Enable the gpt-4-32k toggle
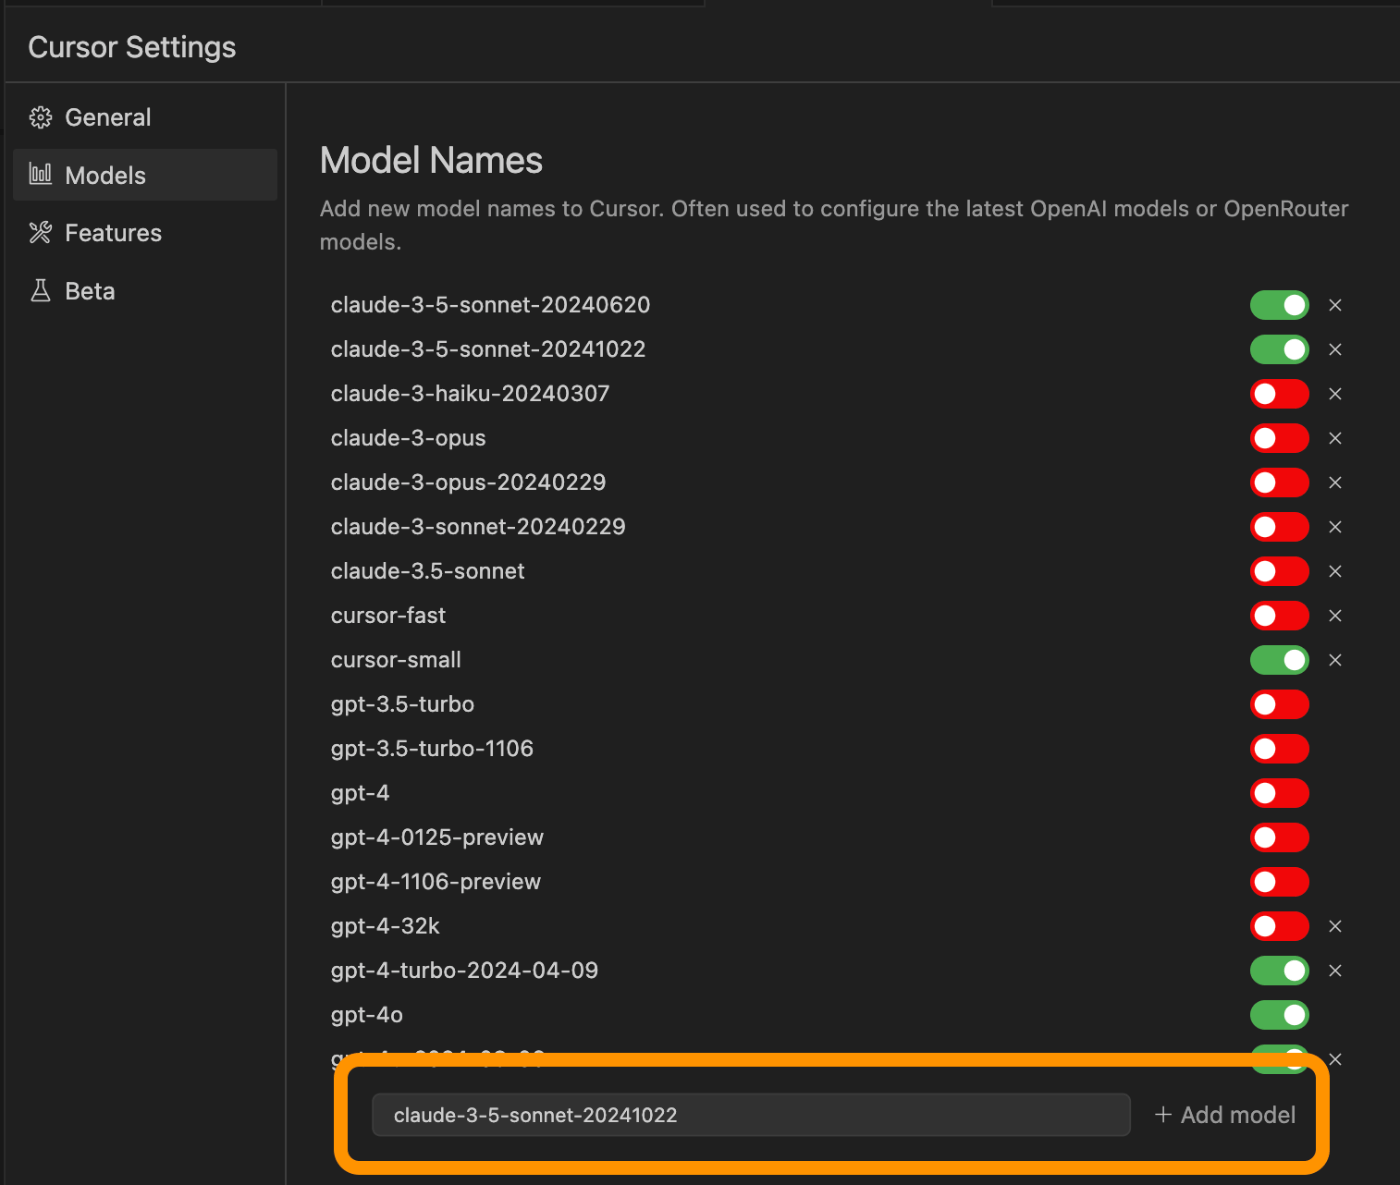Image resolution: width=1400 pixels, height=1185 pixels. click(x=1279, y=926)
